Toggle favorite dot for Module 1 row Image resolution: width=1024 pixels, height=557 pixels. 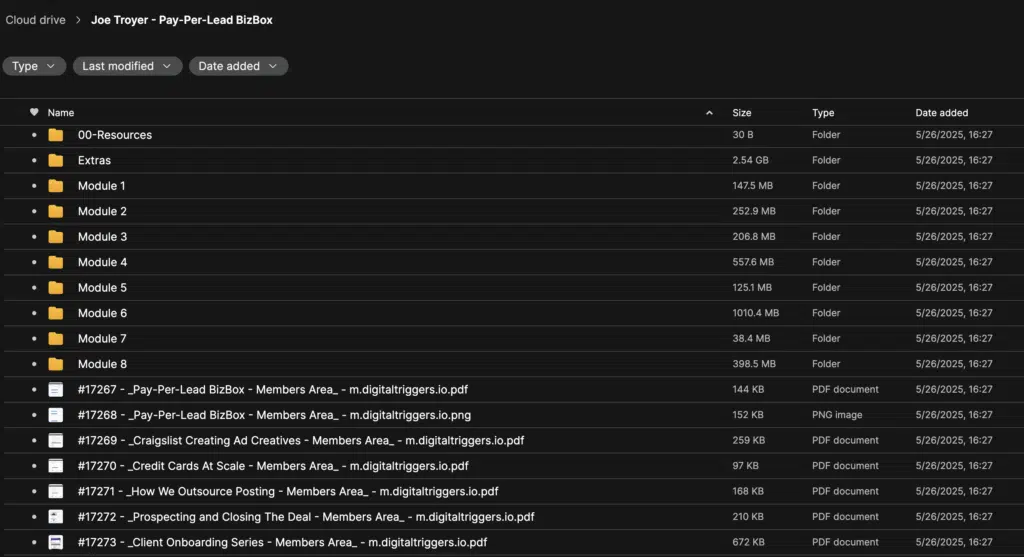34,186
